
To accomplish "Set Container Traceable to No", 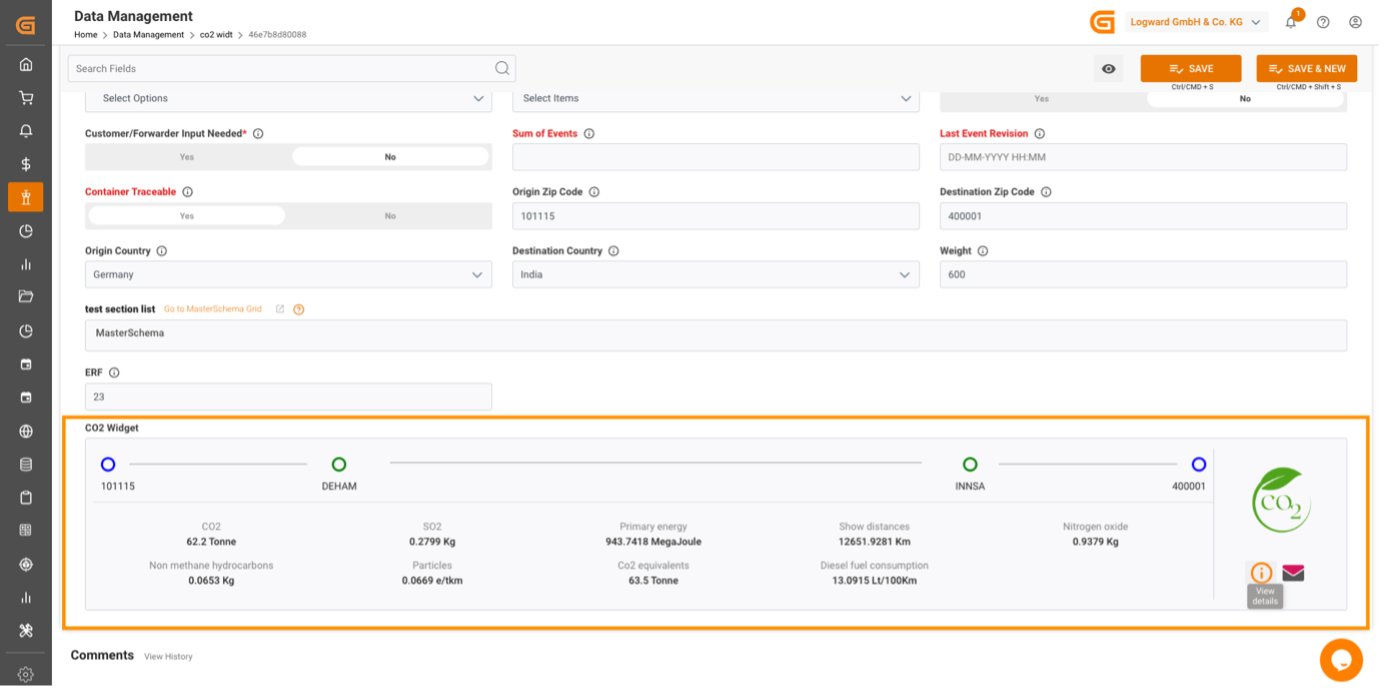I will [390, 216].
